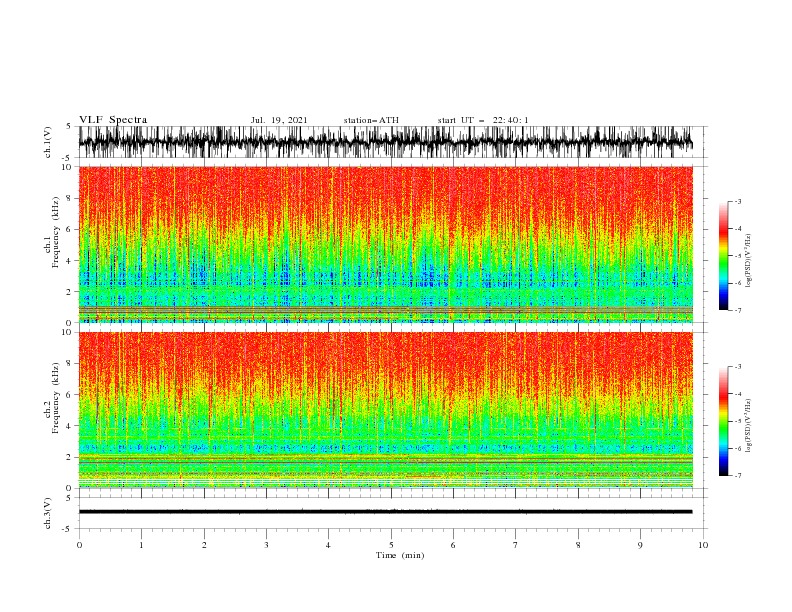This screenshot has height=612, width=792.
Task: Click the ch.3 flat voltage trace
Action: coord(385,512)
